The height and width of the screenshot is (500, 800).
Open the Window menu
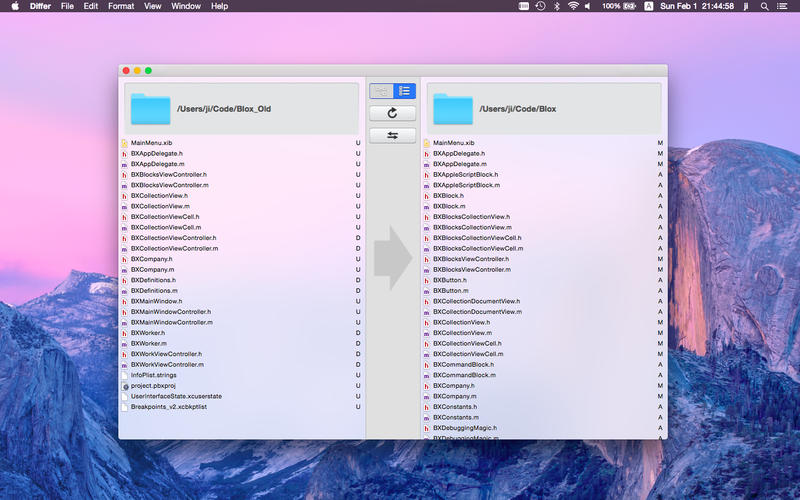pyautogui.click(x=186, y=6)
